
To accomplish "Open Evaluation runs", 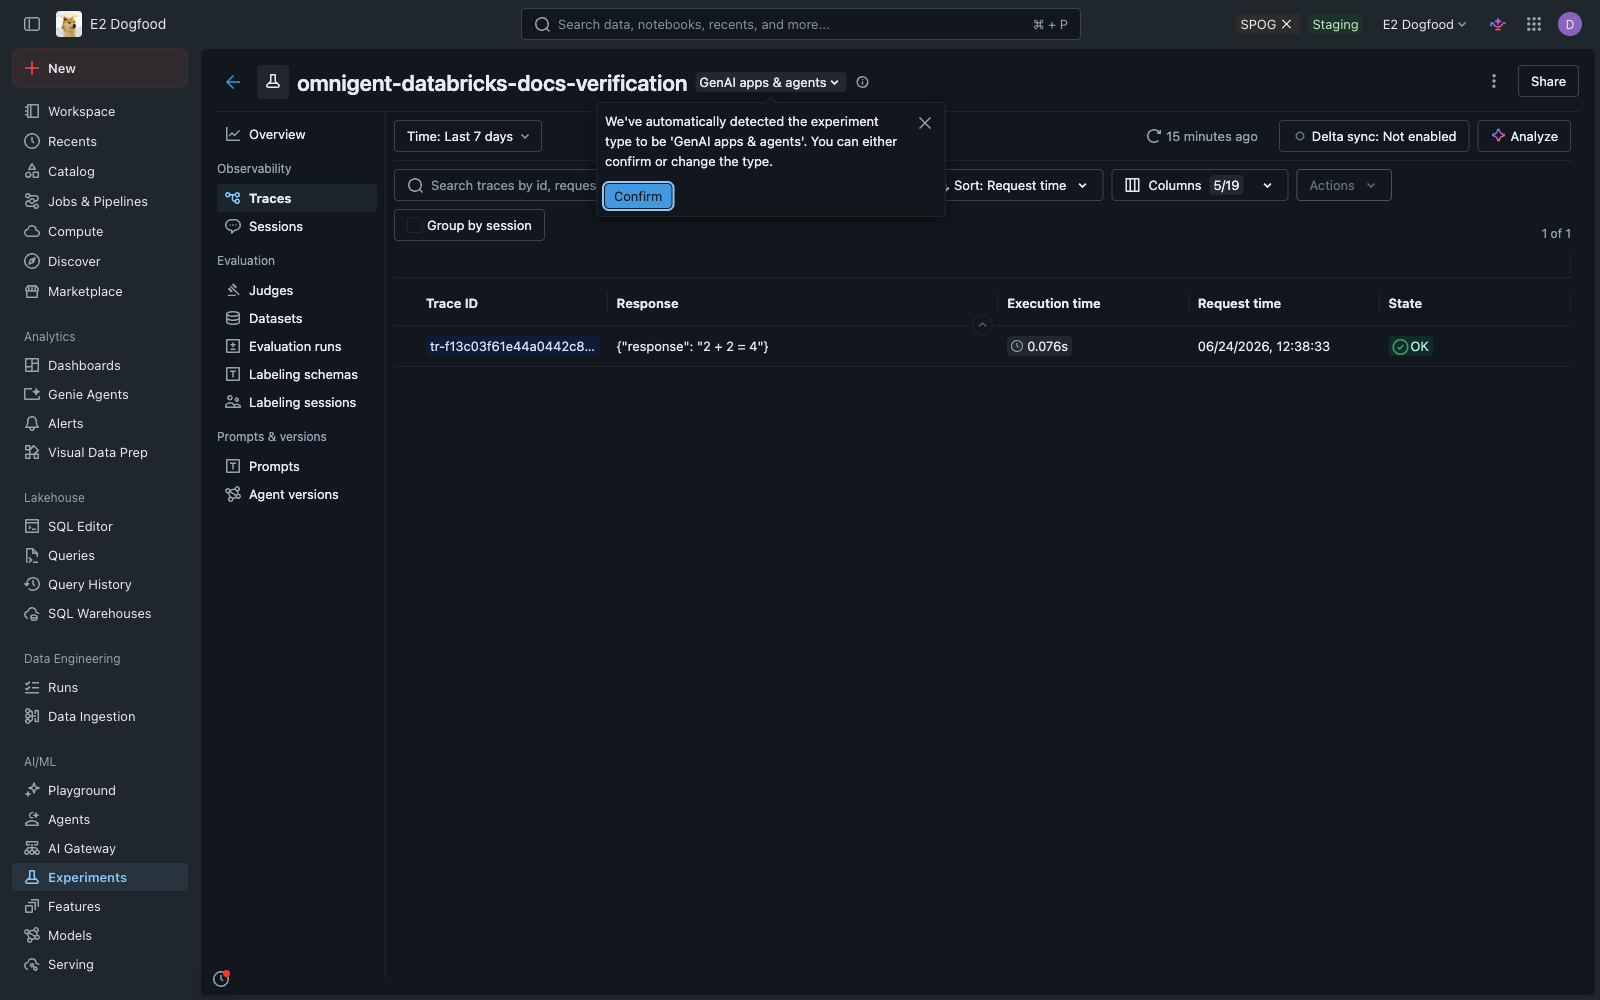I will [x=297, y=346].
